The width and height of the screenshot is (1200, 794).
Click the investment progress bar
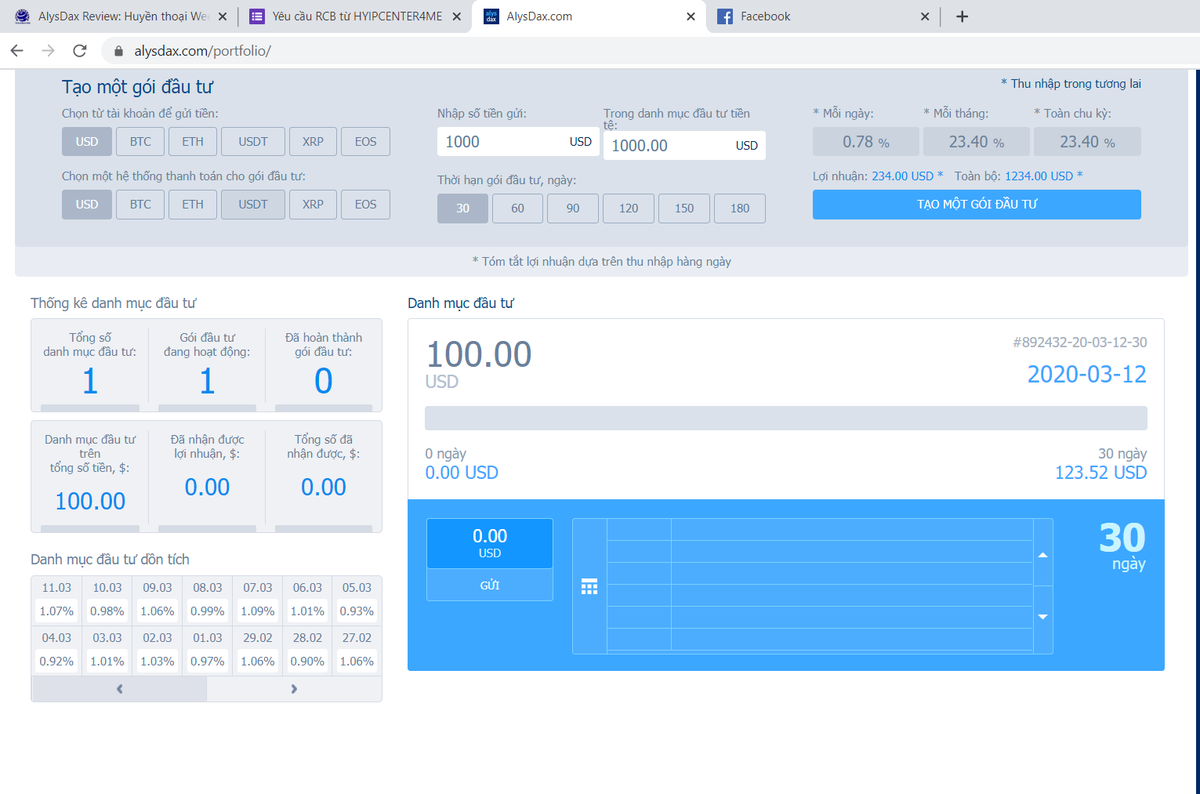pyautogui.click(x=786, y=418)
